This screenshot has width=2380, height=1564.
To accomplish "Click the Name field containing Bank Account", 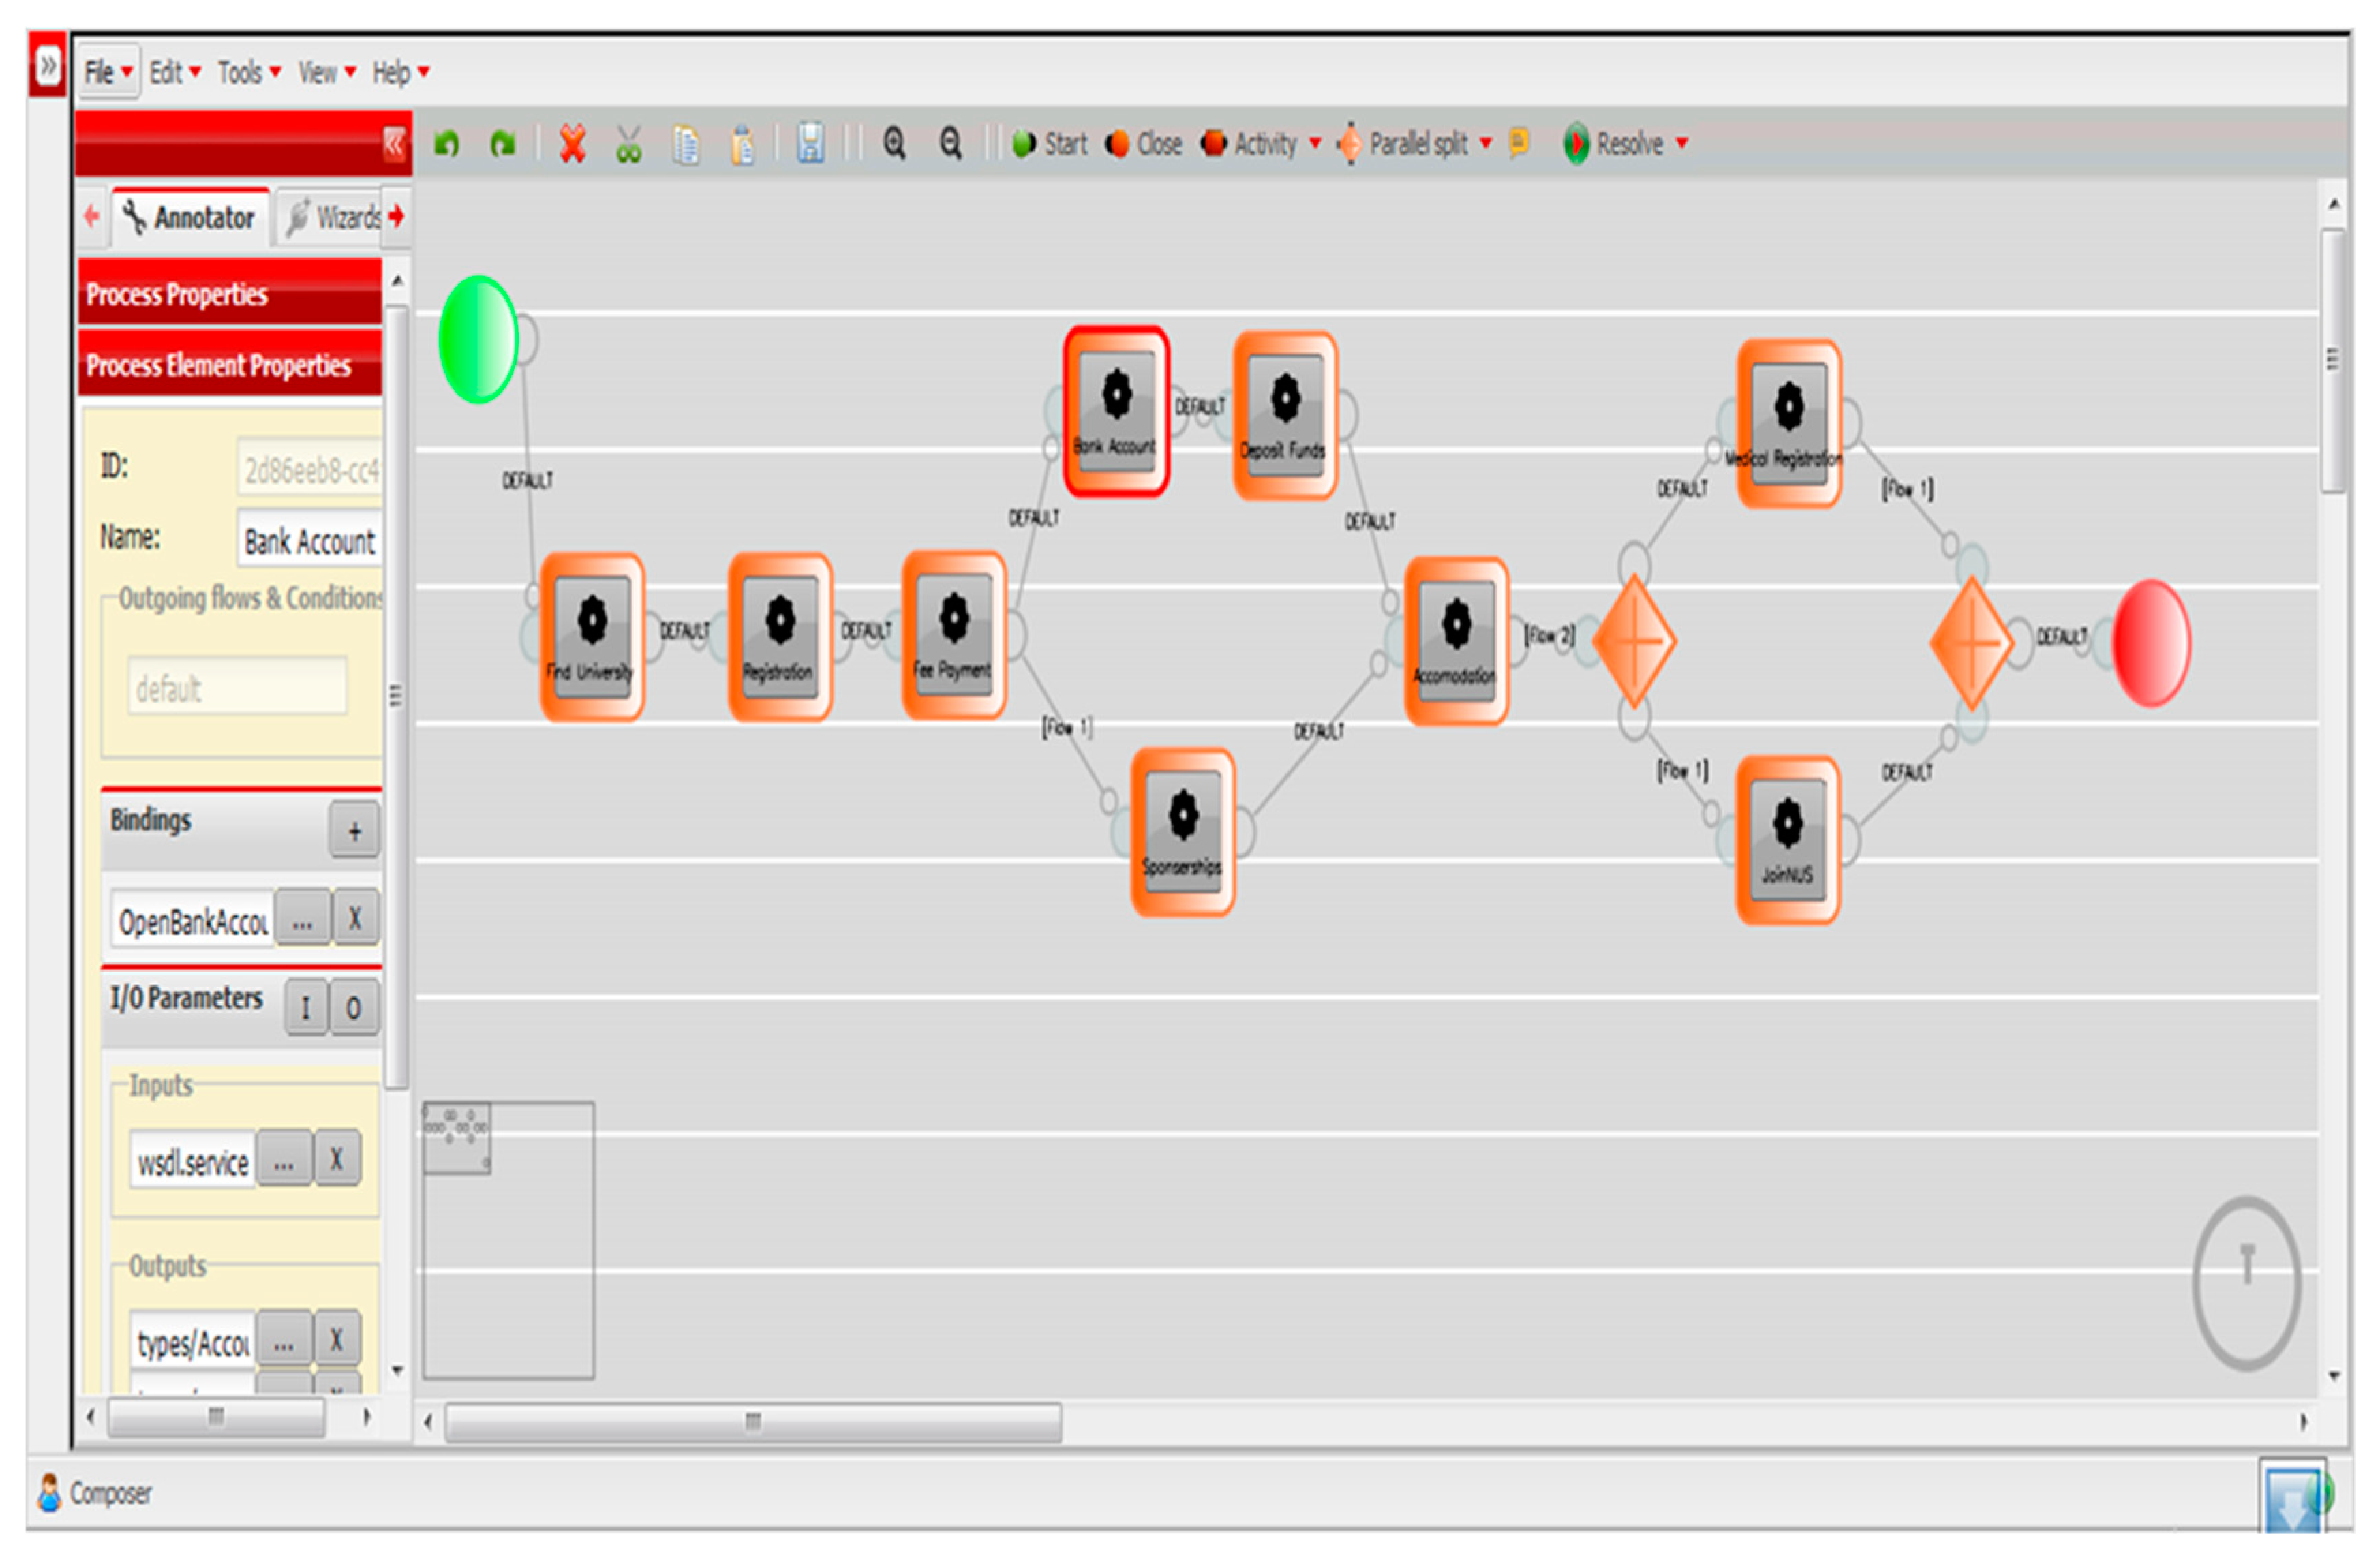I will tap(310, 541).
